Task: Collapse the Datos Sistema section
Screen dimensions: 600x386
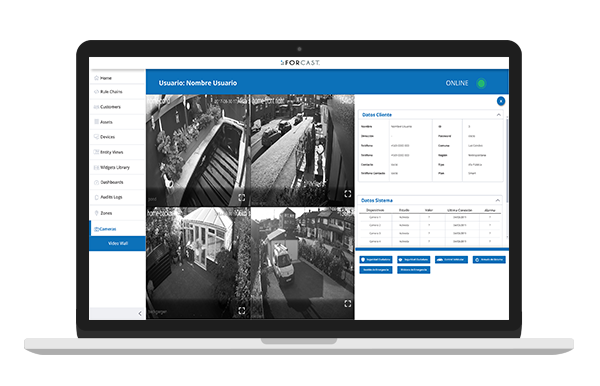Action: coord(497,200)
